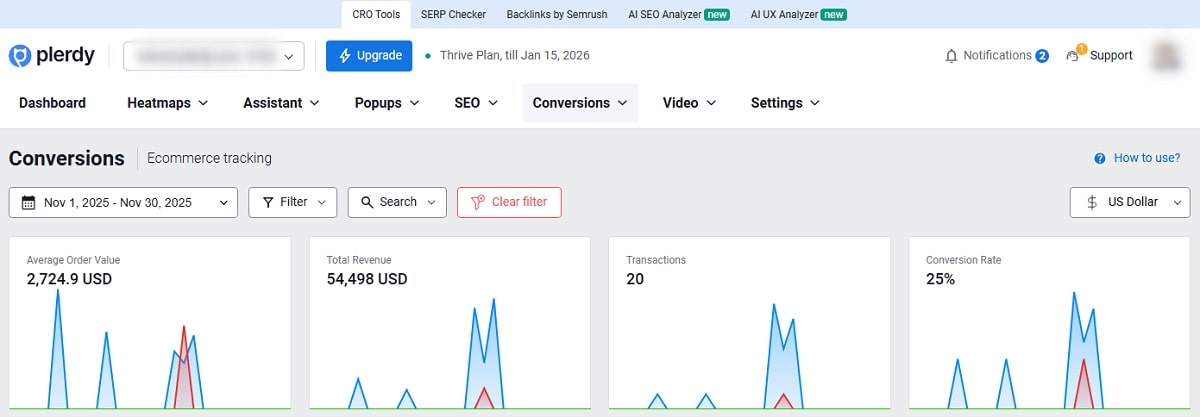This screenshot has width=1200, height=417.
Task: Expand the Search dropdown
Action: click(396, 202)
